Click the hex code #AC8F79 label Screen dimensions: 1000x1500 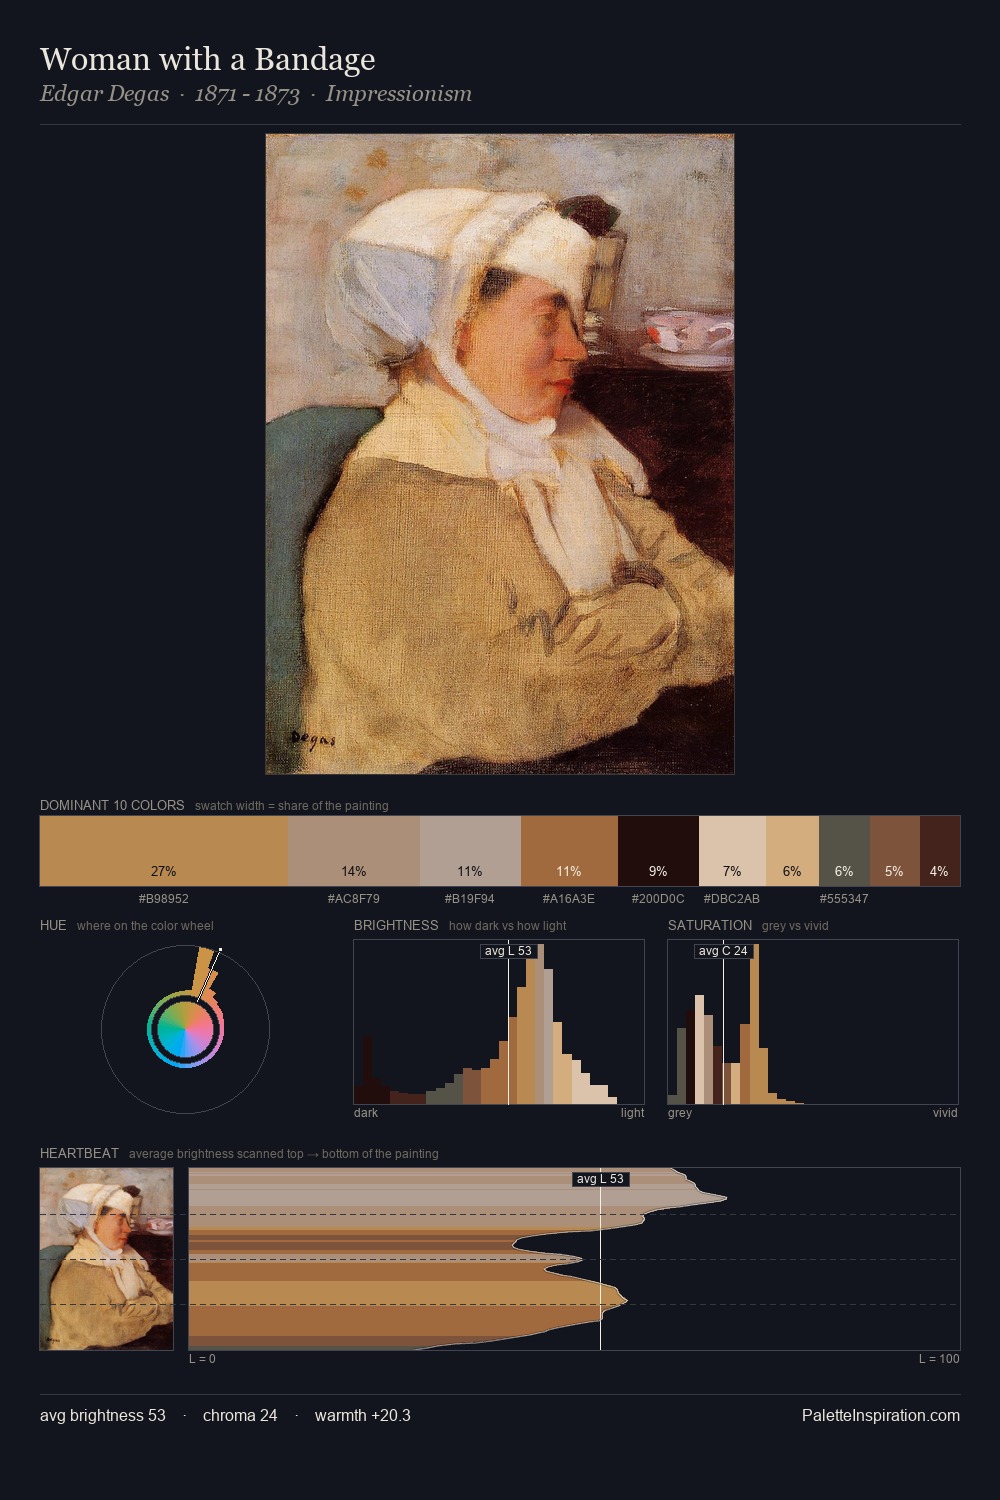coord(354,899)
